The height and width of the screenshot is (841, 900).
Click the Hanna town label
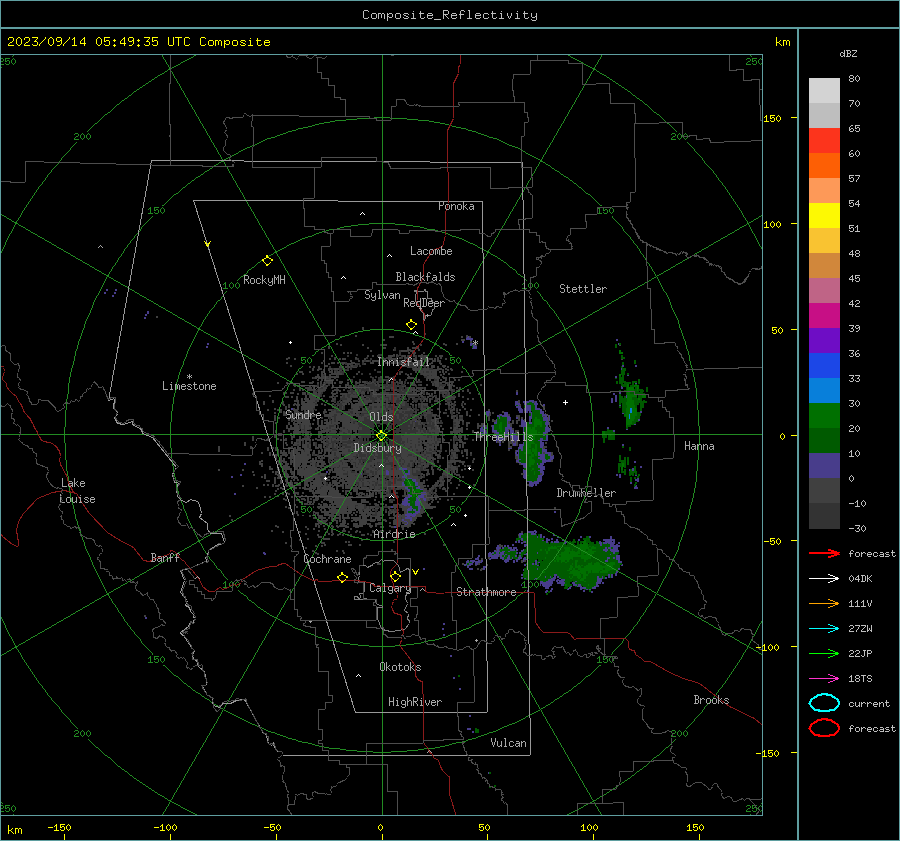coord(699,446)
